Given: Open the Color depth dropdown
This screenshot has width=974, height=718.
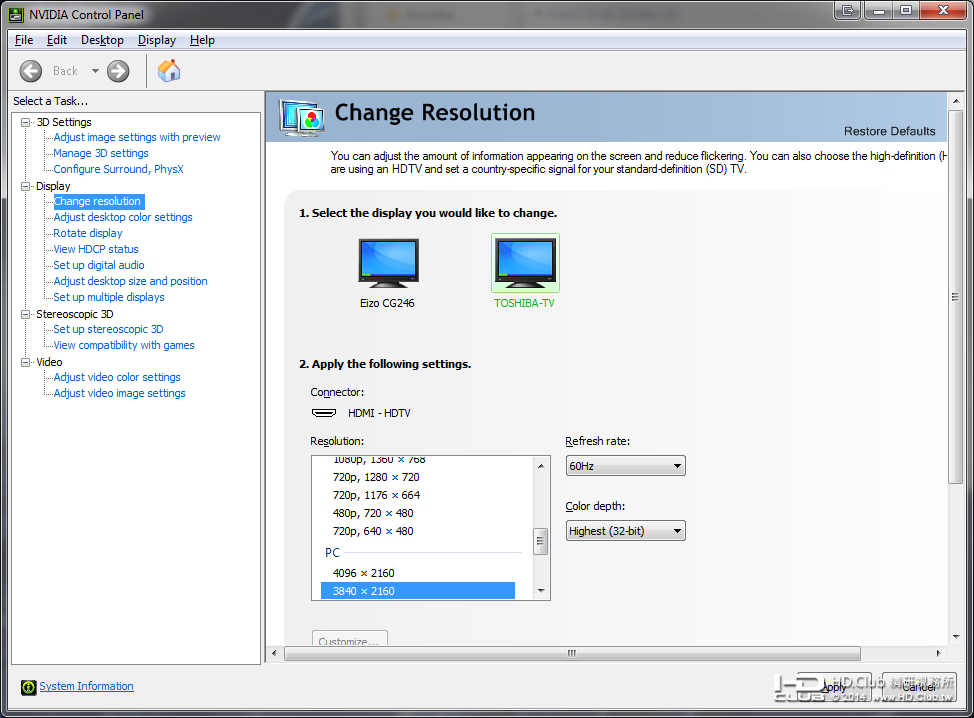Looking at the screenshot, I should coord(625,531).
